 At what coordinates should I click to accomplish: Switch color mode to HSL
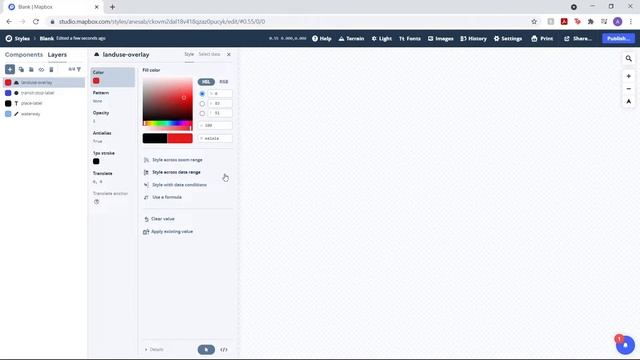[206, 82]
